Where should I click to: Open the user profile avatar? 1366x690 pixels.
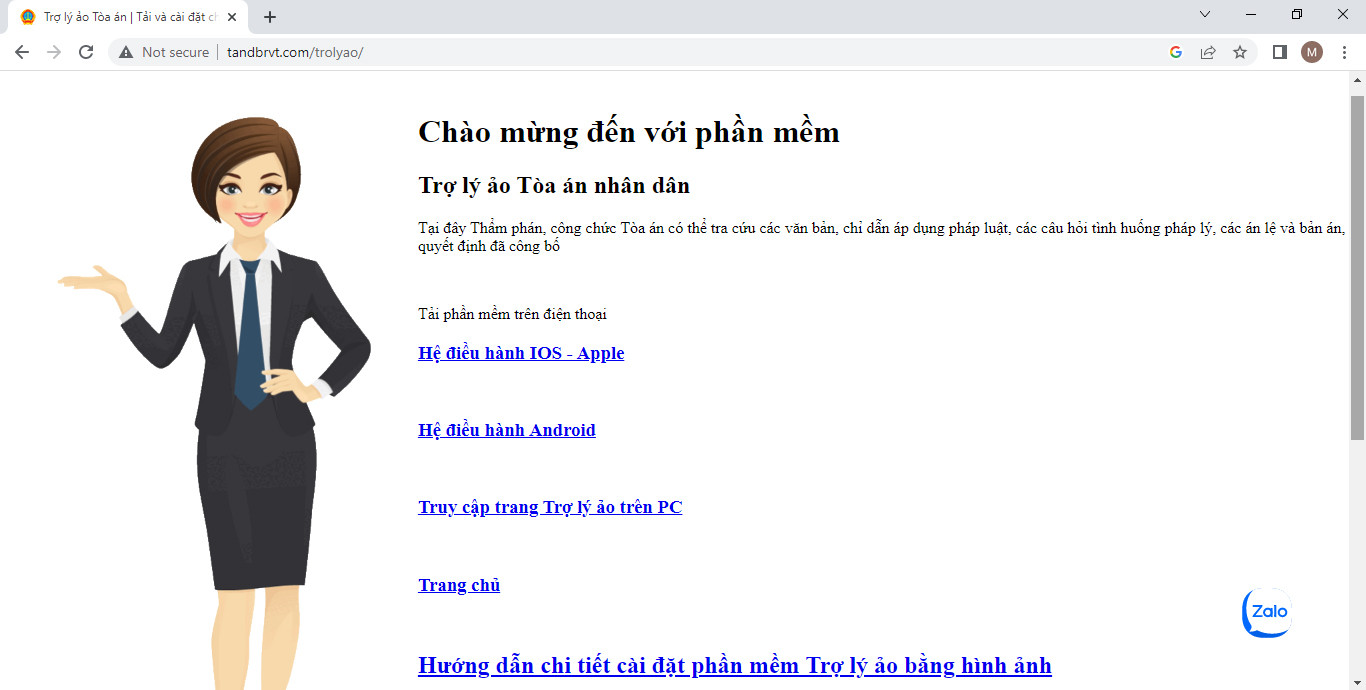click(x=1311, y=52)
